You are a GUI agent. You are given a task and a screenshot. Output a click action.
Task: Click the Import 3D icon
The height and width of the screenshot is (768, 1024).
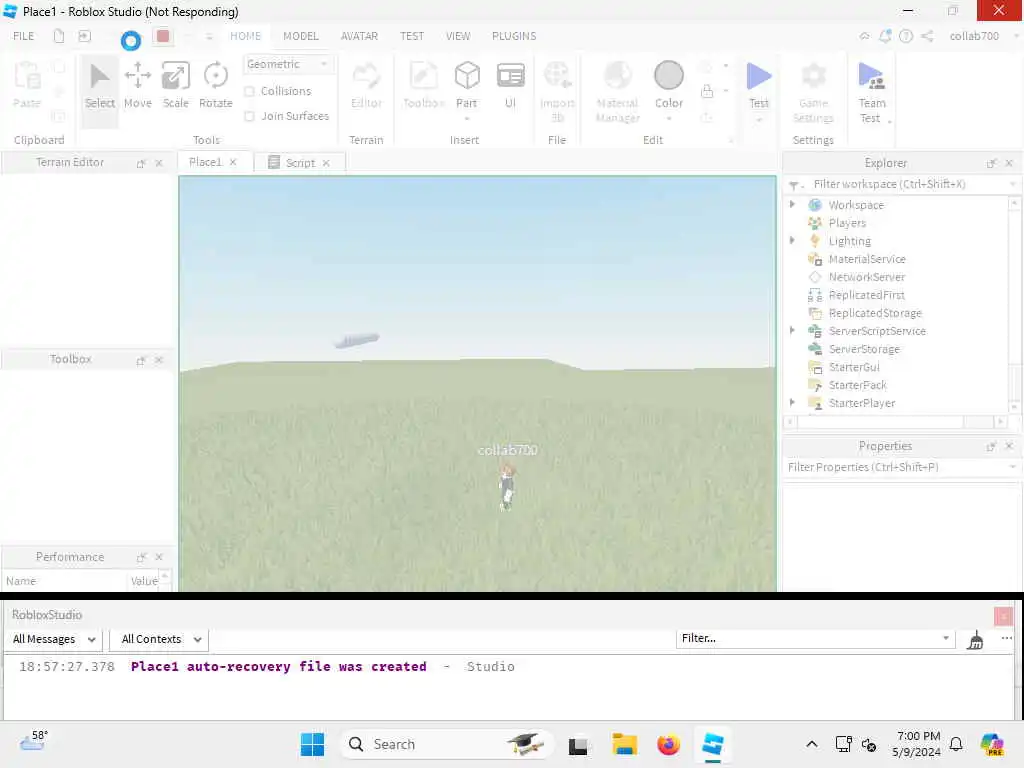point(557,91)
